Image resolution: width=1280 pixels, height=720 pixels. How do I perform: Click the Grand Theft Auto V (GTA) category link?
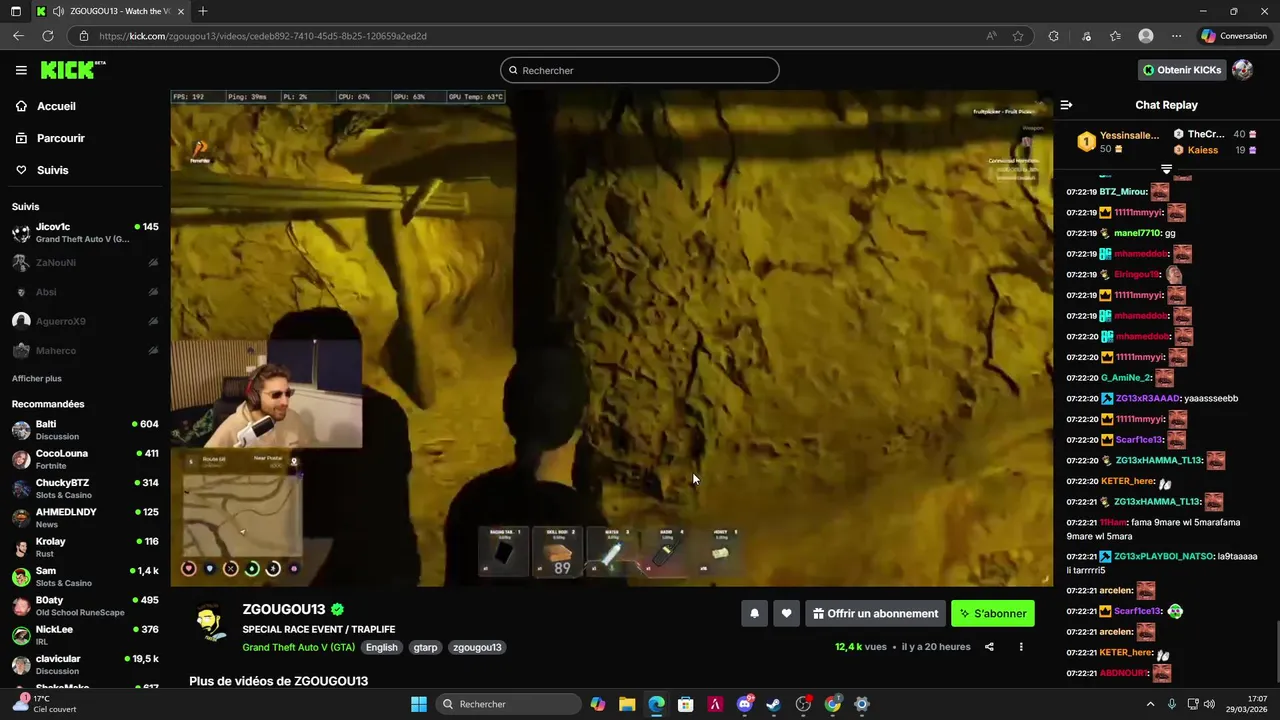(298, 647)
